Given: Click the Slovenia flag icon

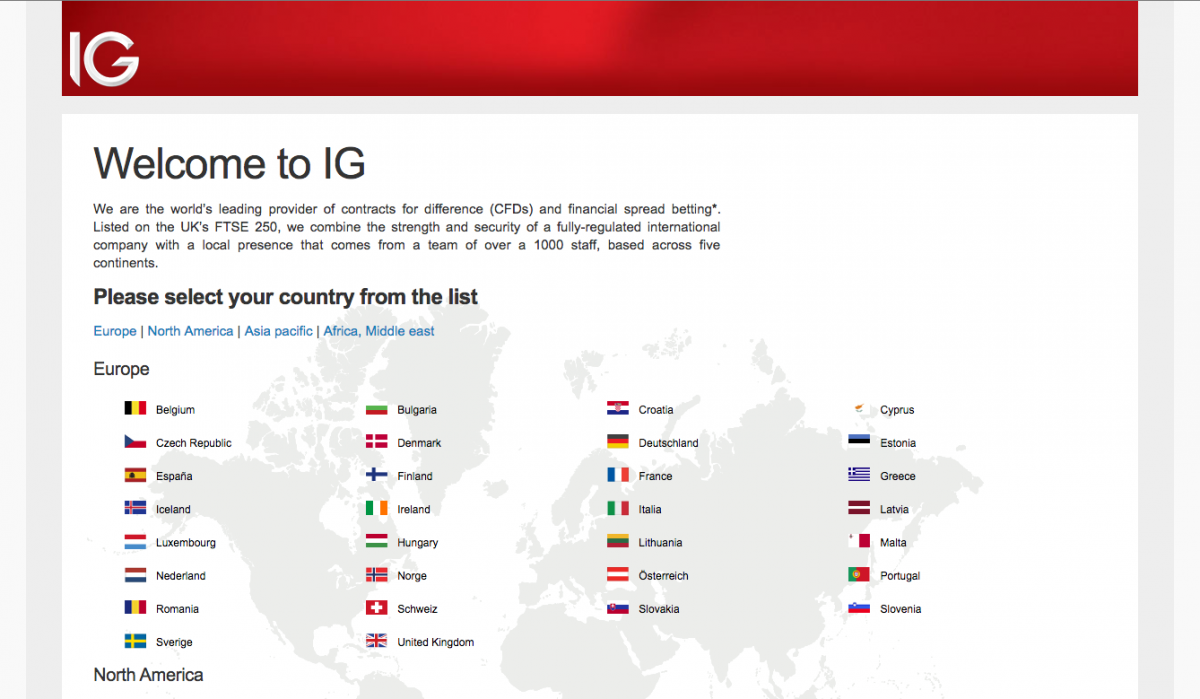Looking at the screenshot, I should [860, 607].
